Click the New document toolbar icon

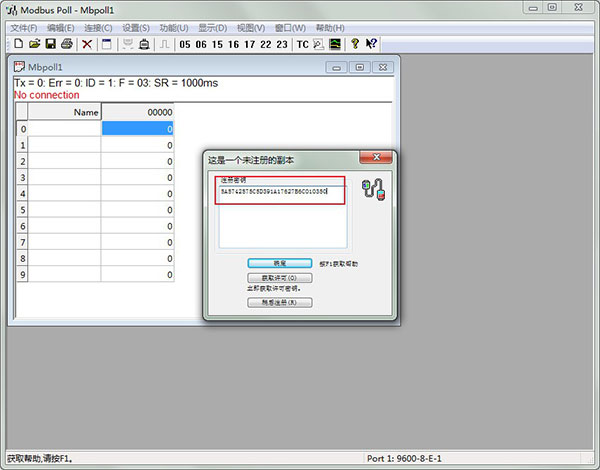click(x=18, y=44)
